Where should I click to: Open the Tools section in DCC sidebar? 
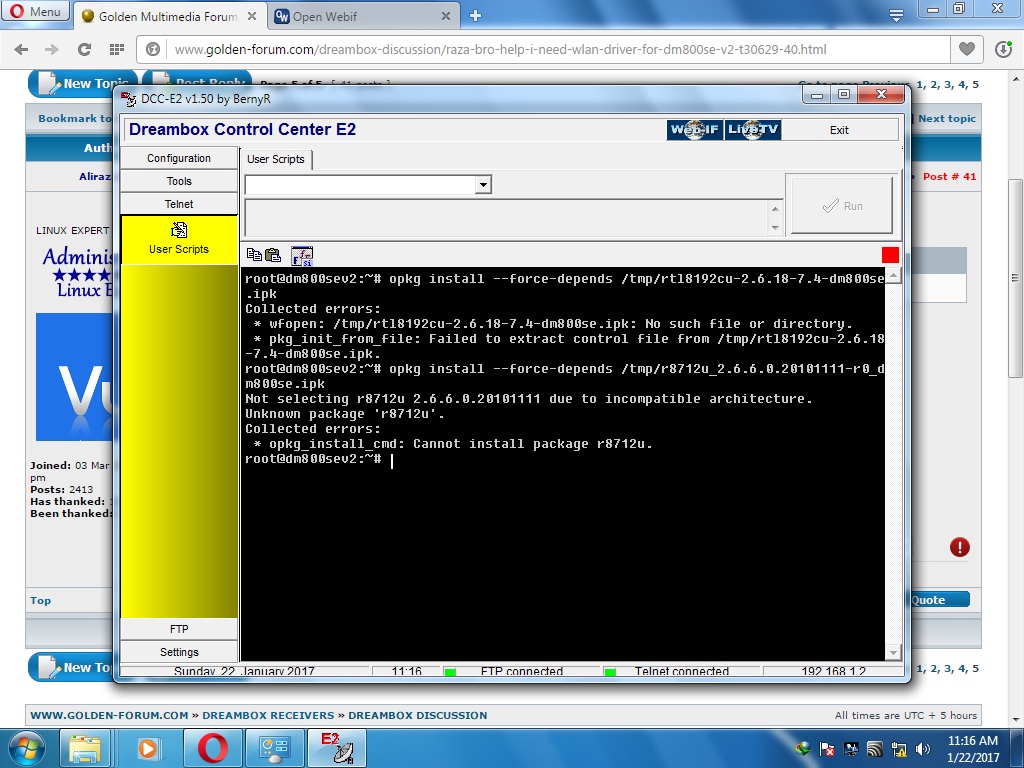(178, 181)
